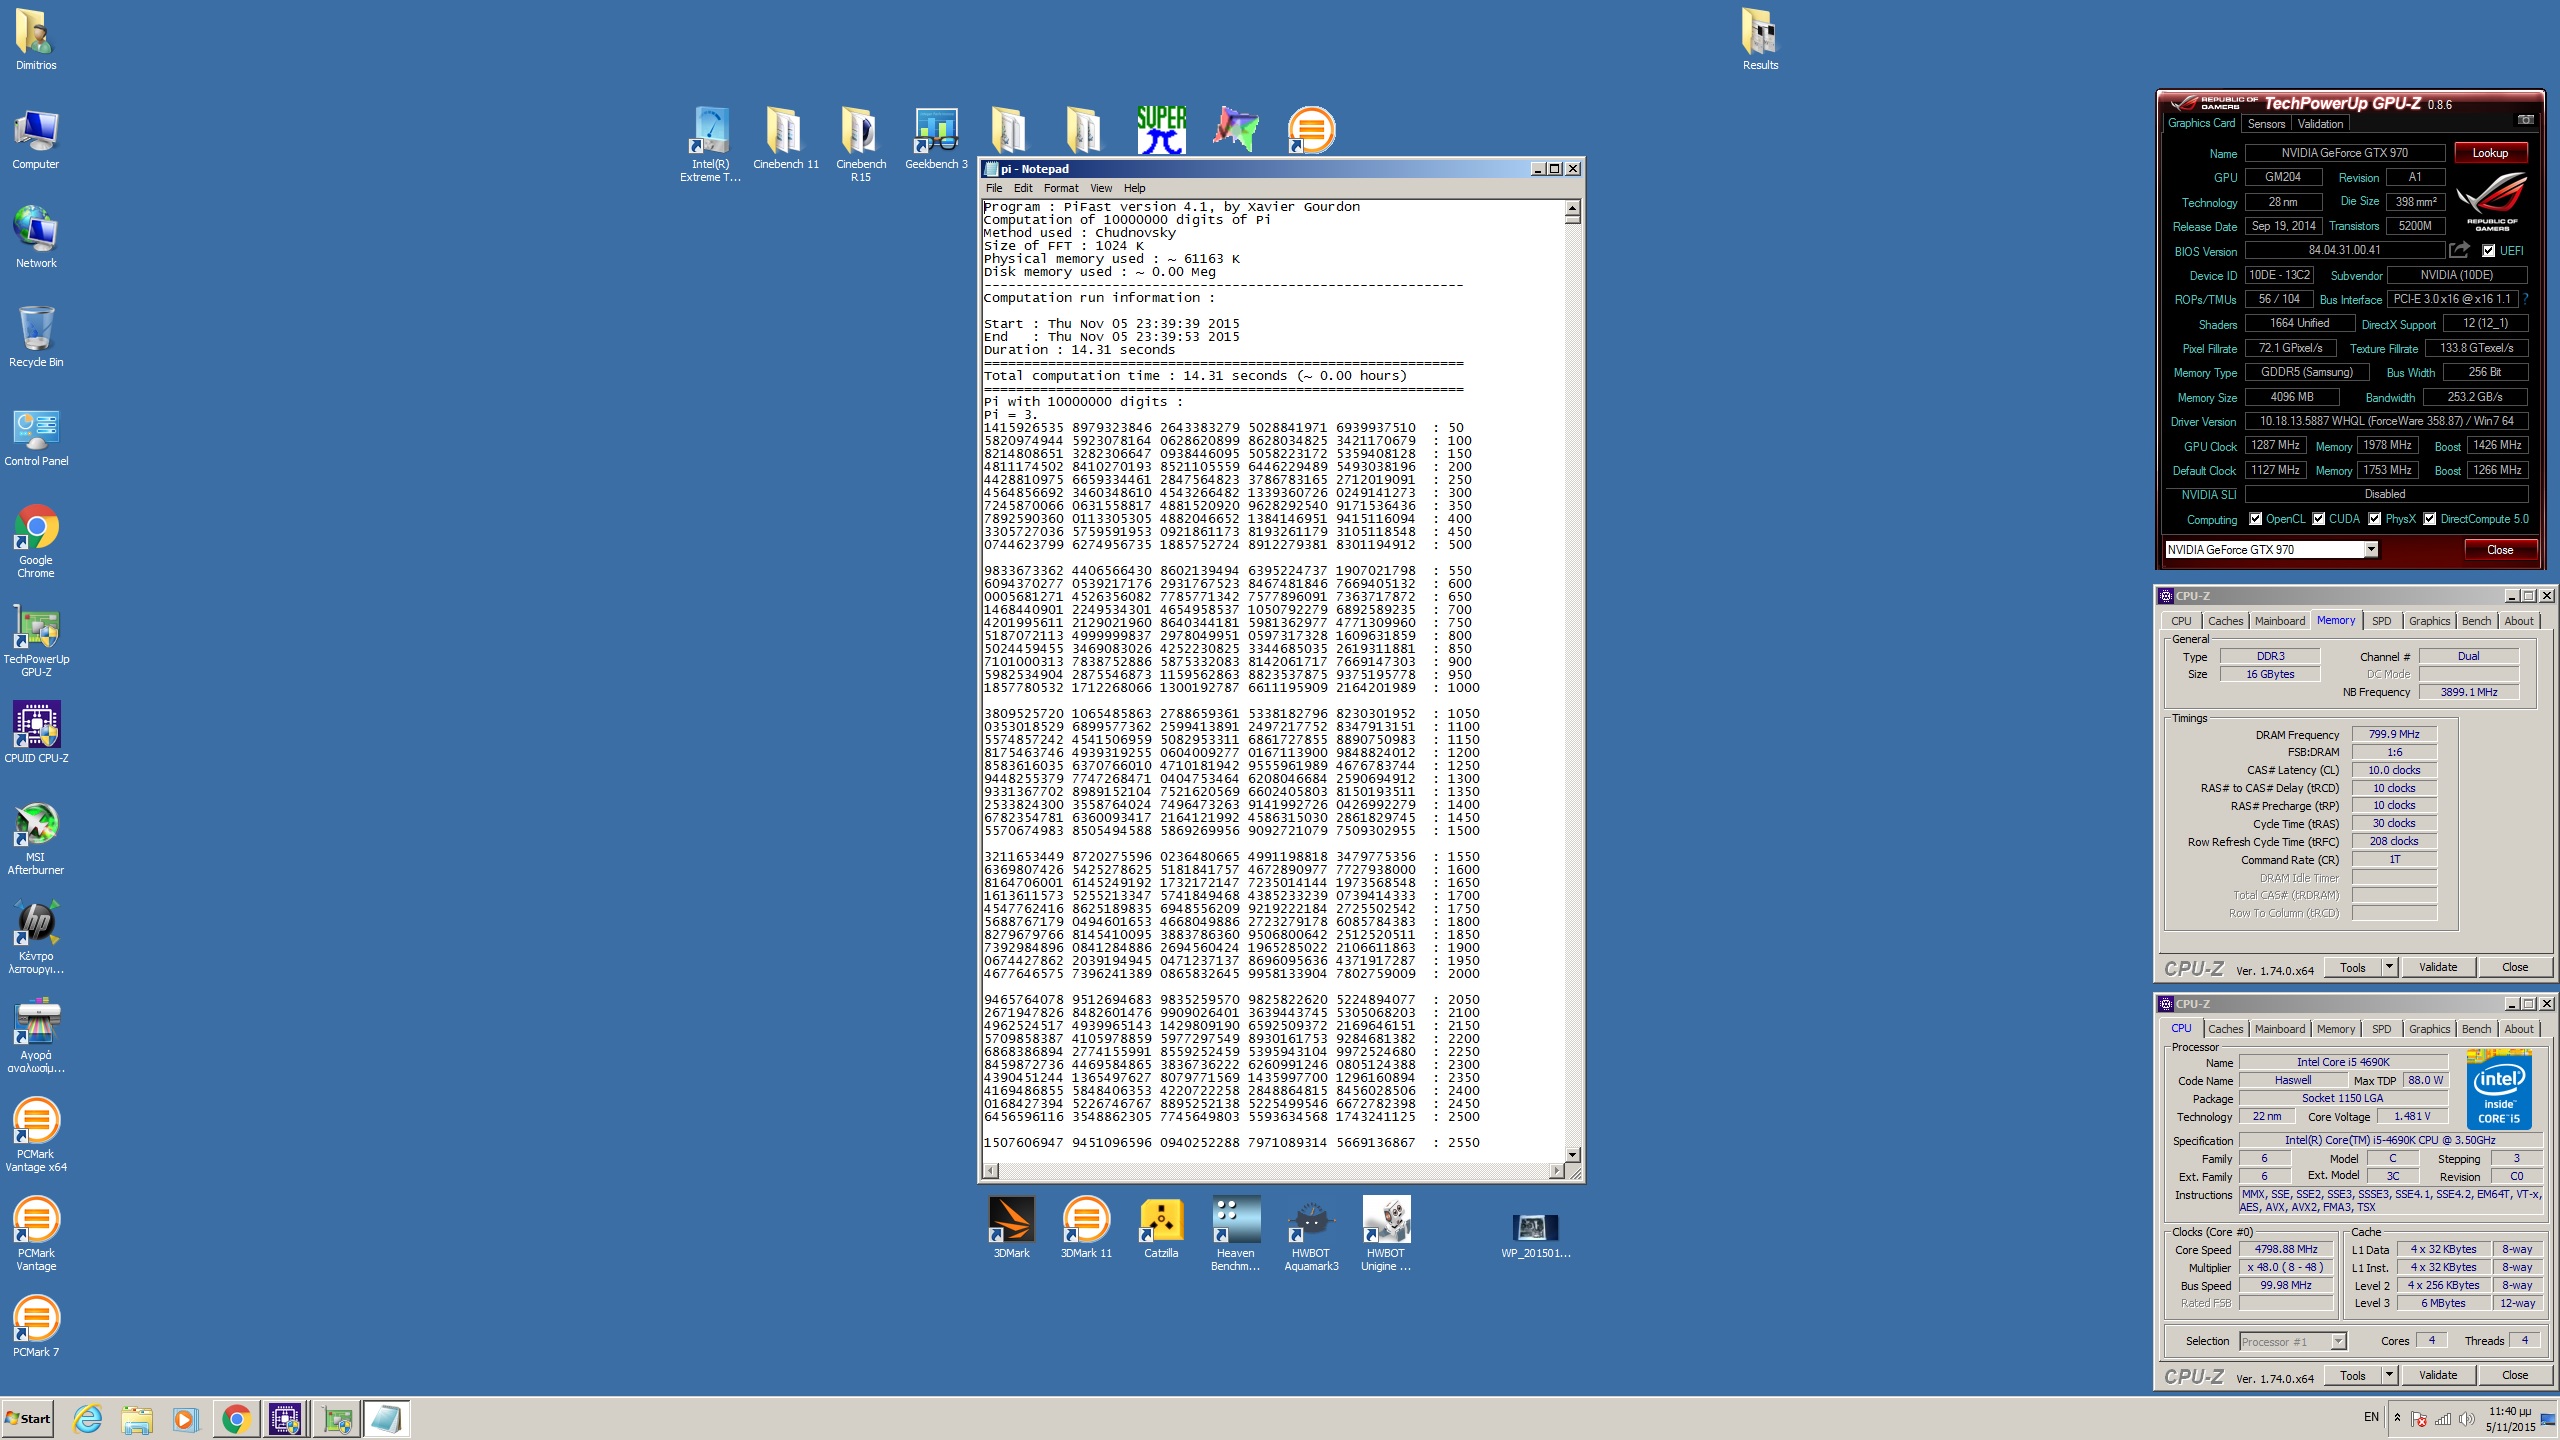This screenshot has height=1440, width=2560.
Task: Click the red Close button in GPU-Z
Action: click(2499, 550)
